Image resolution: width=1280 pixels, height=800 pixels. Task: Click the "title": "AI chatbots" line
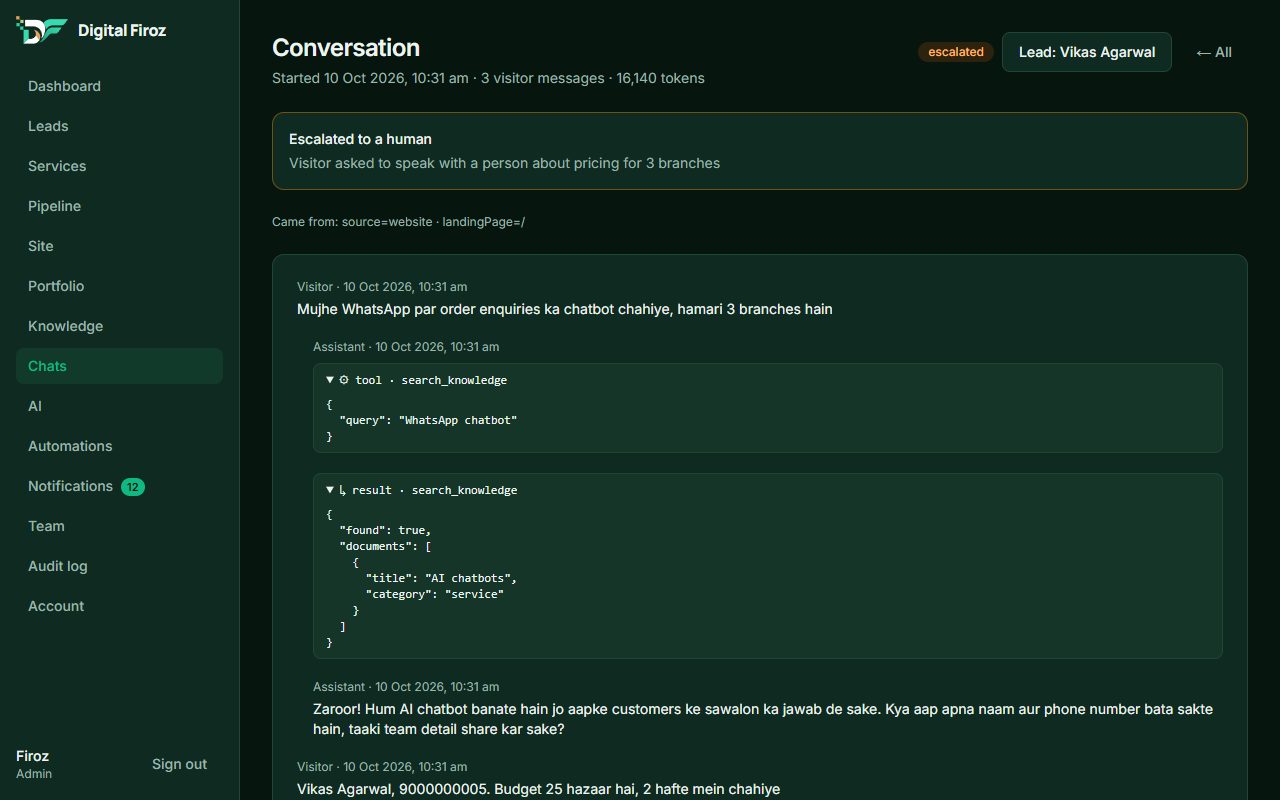441,578
